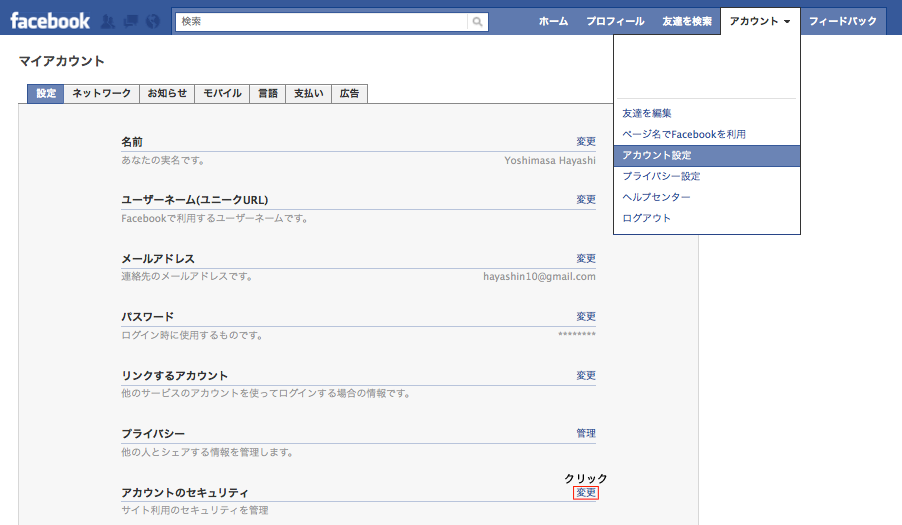Click the search magnifier button
The image size is (902, 525).
[x=478, y=21]
